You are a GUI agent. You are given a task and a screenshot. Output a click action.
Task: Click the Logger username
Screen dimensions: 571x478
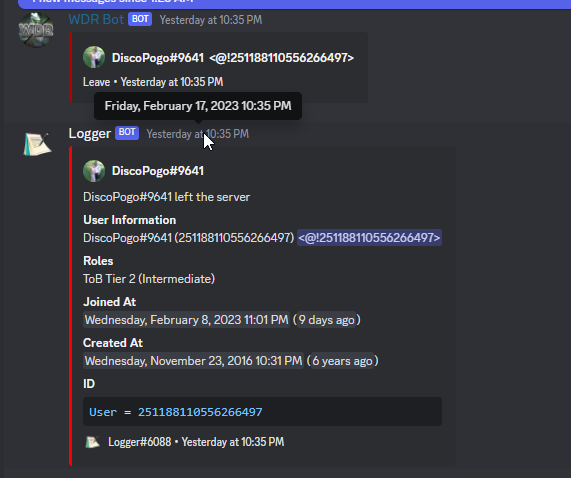pyautogui.click(x=90, y=134)
